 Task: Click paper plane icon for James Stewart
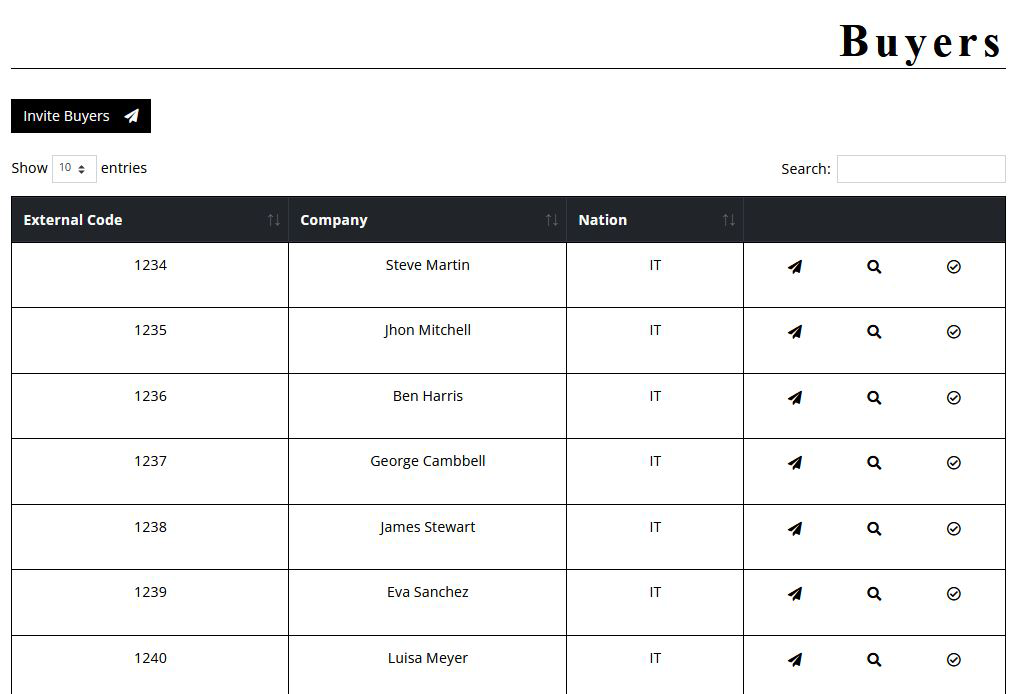[795, 529]
